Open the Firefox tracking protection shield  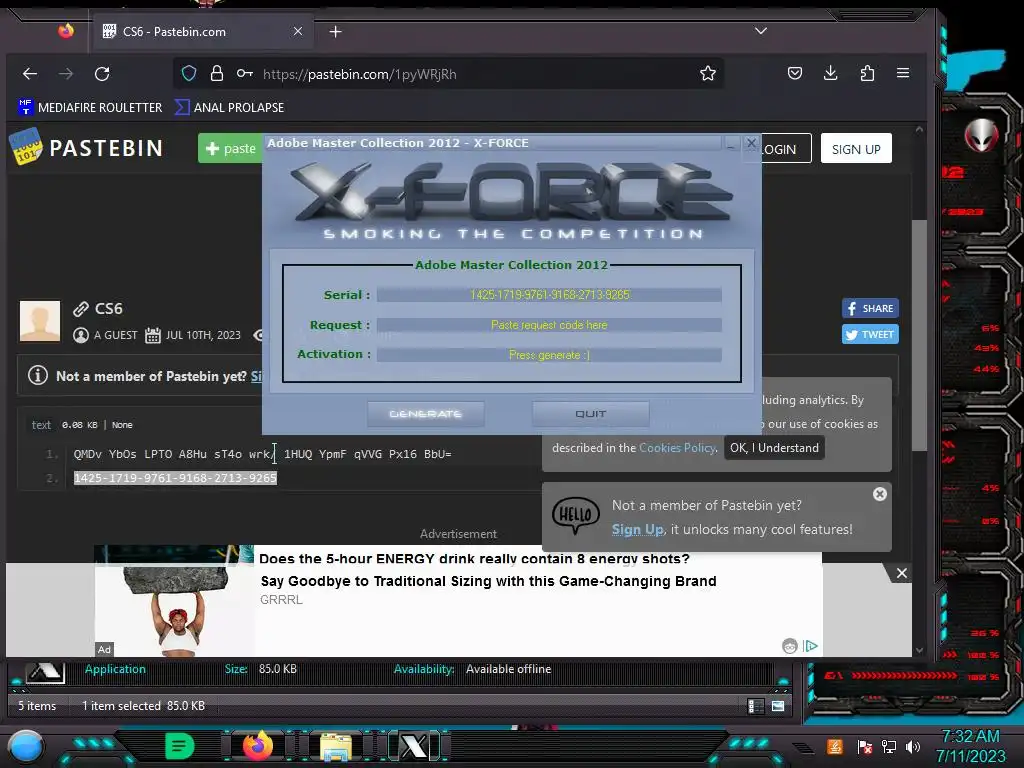pos(189,73)
